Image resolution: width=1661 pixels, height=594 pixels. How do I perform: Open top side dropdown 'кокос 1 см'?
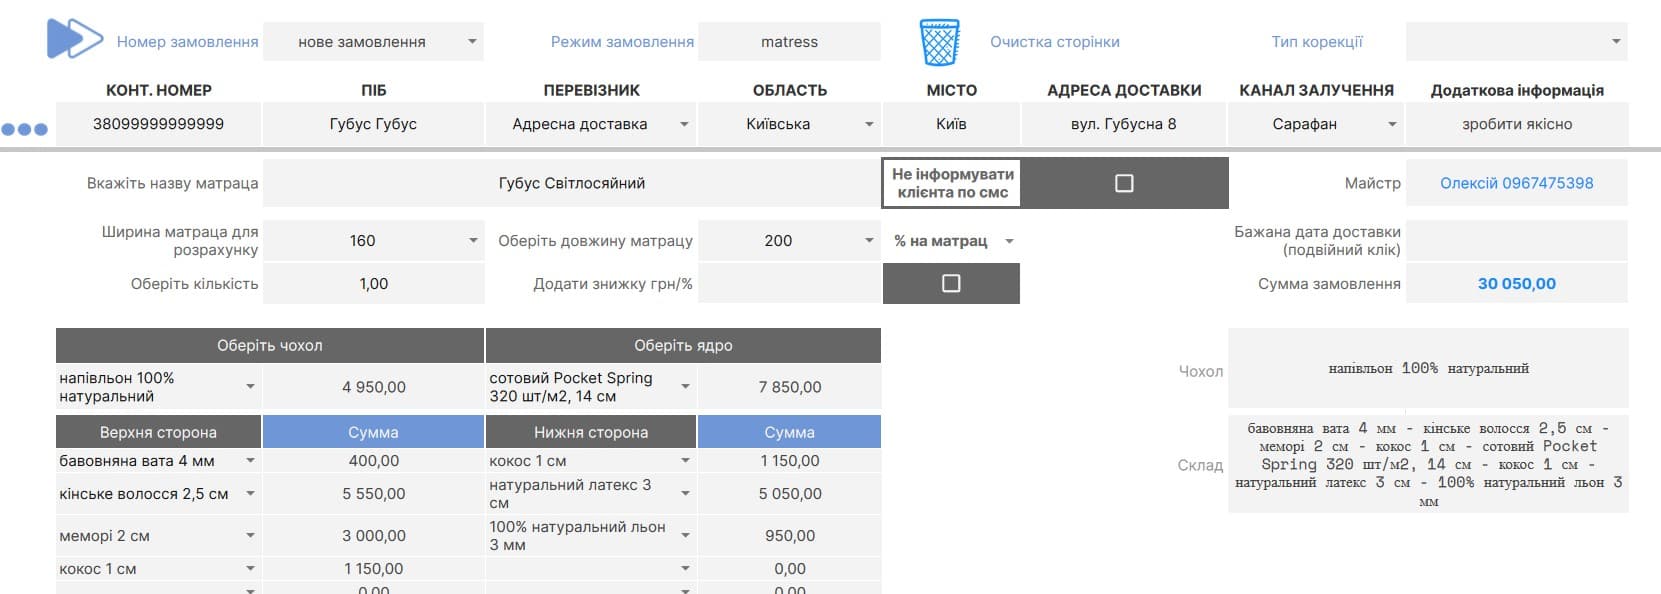click(250, 569)
